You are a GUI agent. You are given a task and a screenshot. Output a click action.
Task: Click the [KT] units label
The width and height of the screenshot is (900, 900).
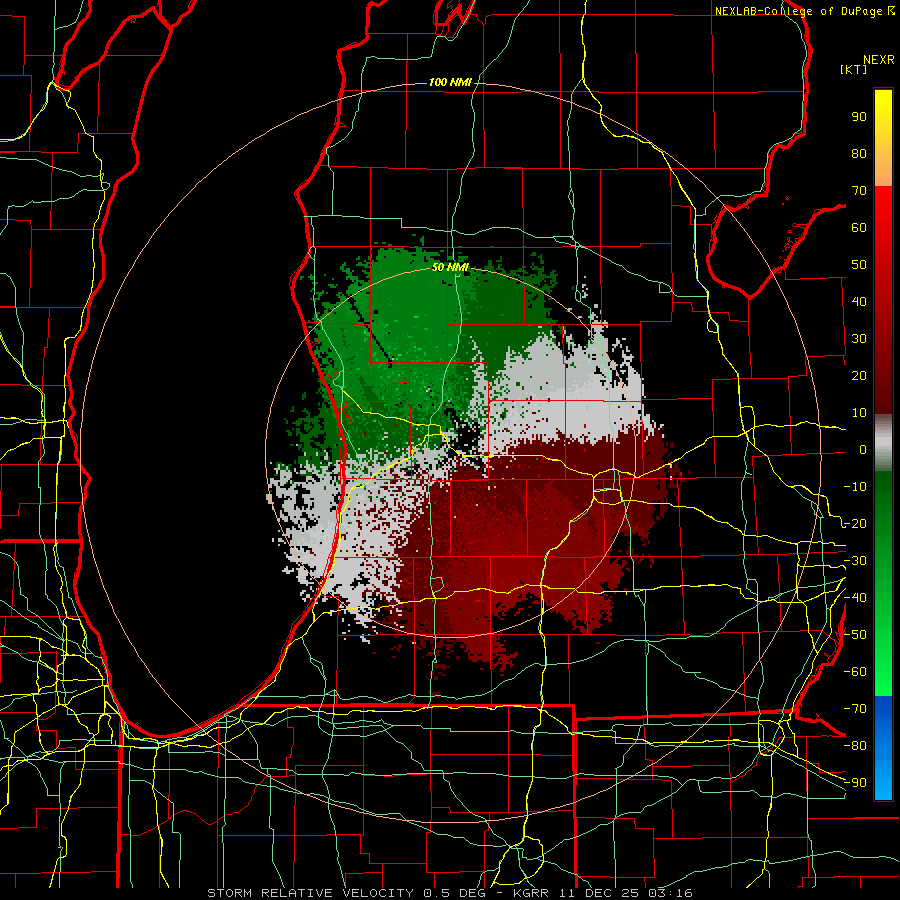854,69
